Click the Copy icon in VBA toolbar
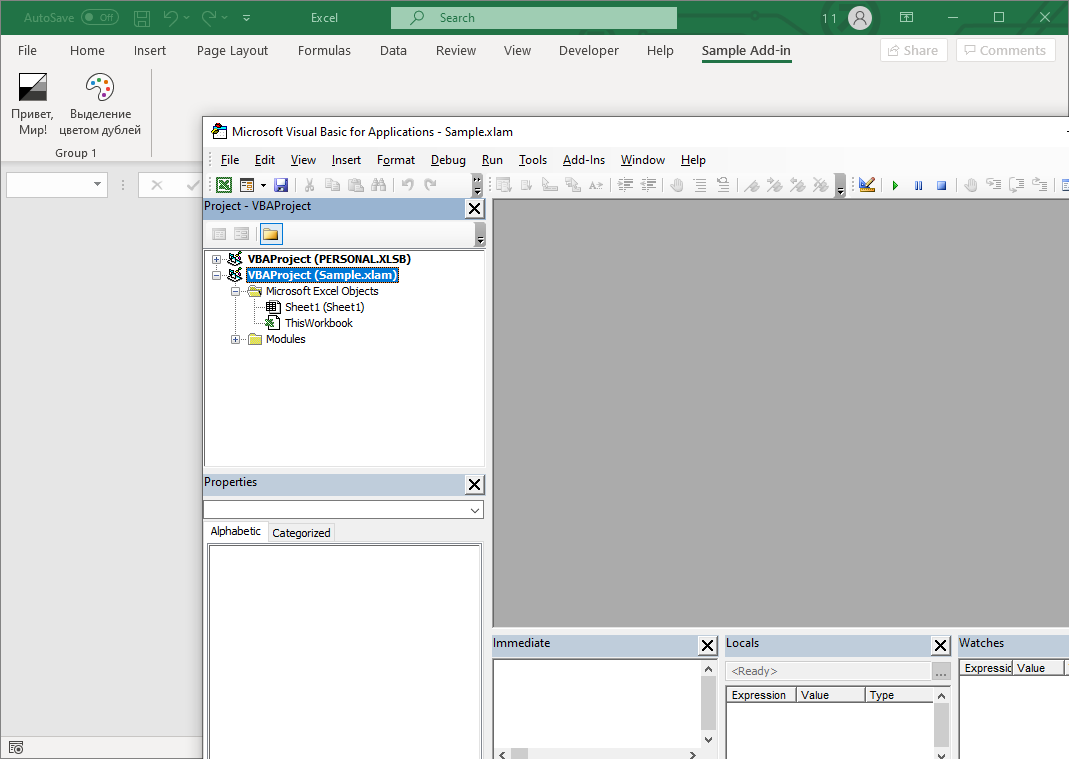Screen dimensions: 1069x759 tap(333, 185)
